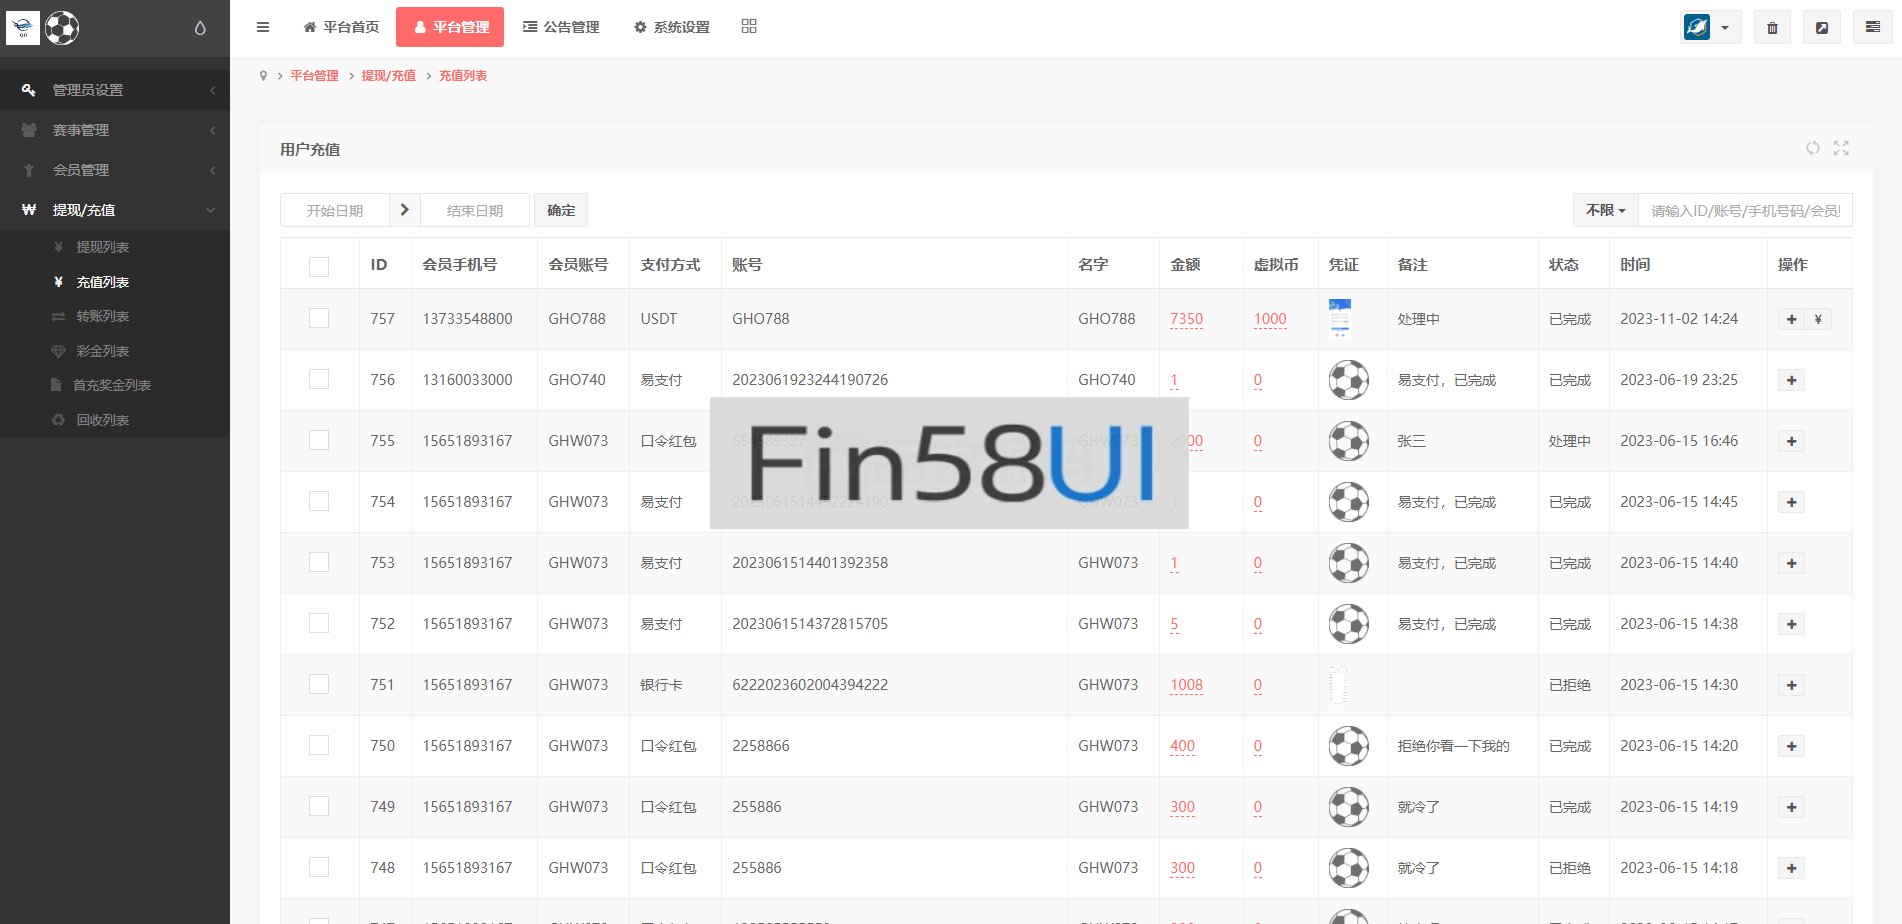Open 系统设置 in the top navigation
1902x924 pixels.
point(672,27)
